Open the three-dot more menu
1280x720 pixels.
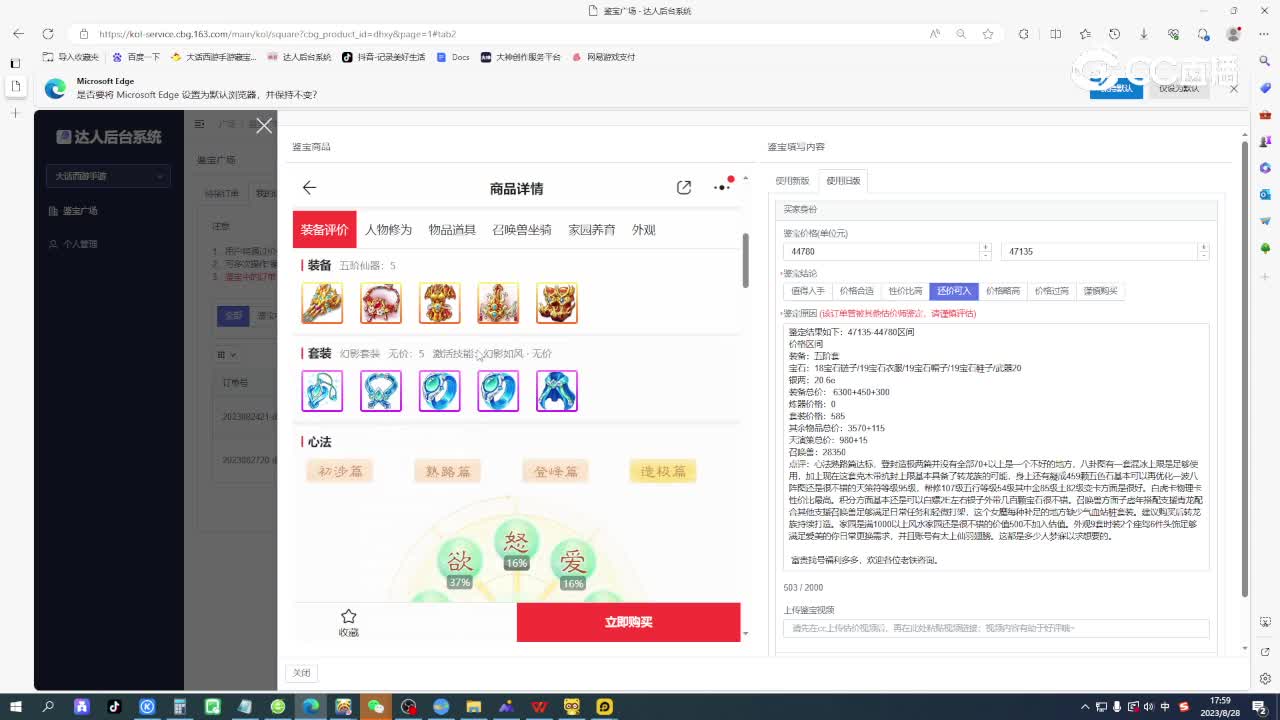[722, 187]
